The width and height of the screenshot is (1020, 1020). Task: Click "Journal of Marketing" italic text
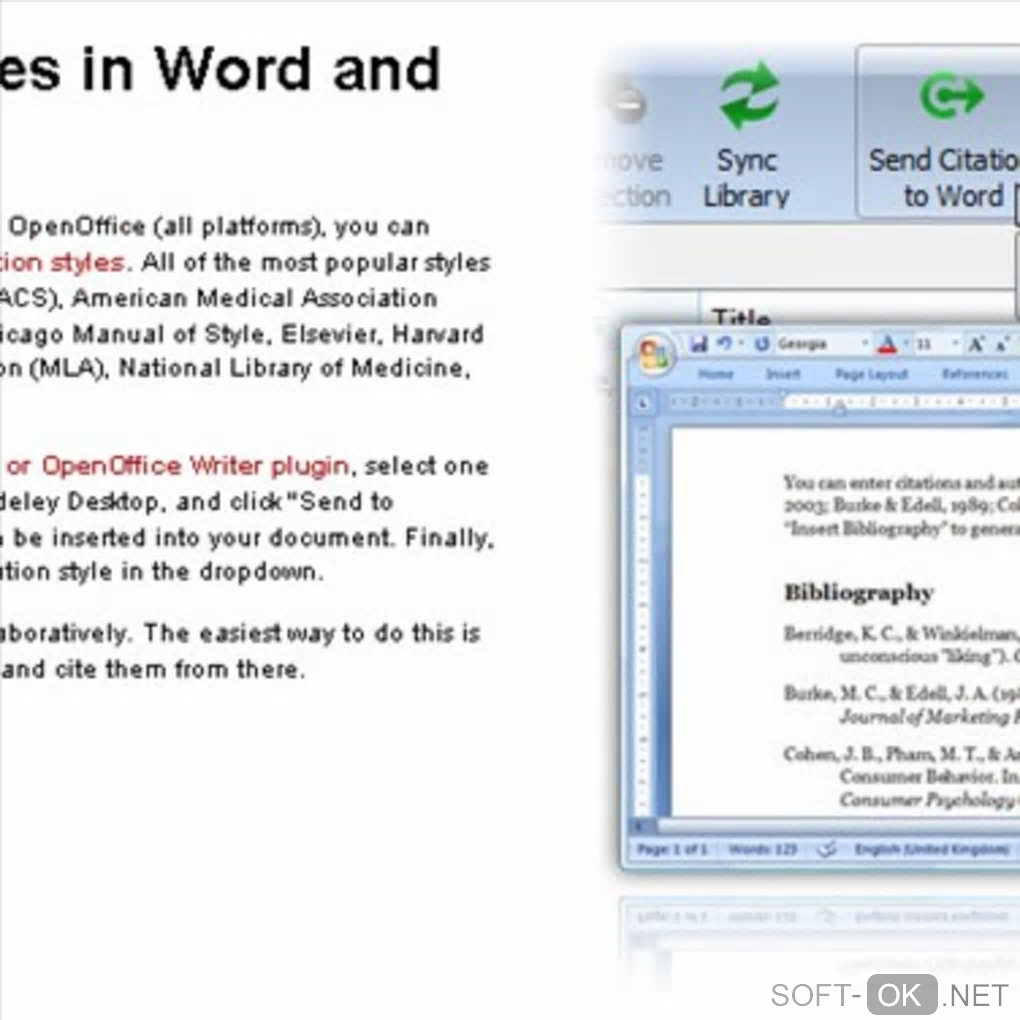point(925,716)
